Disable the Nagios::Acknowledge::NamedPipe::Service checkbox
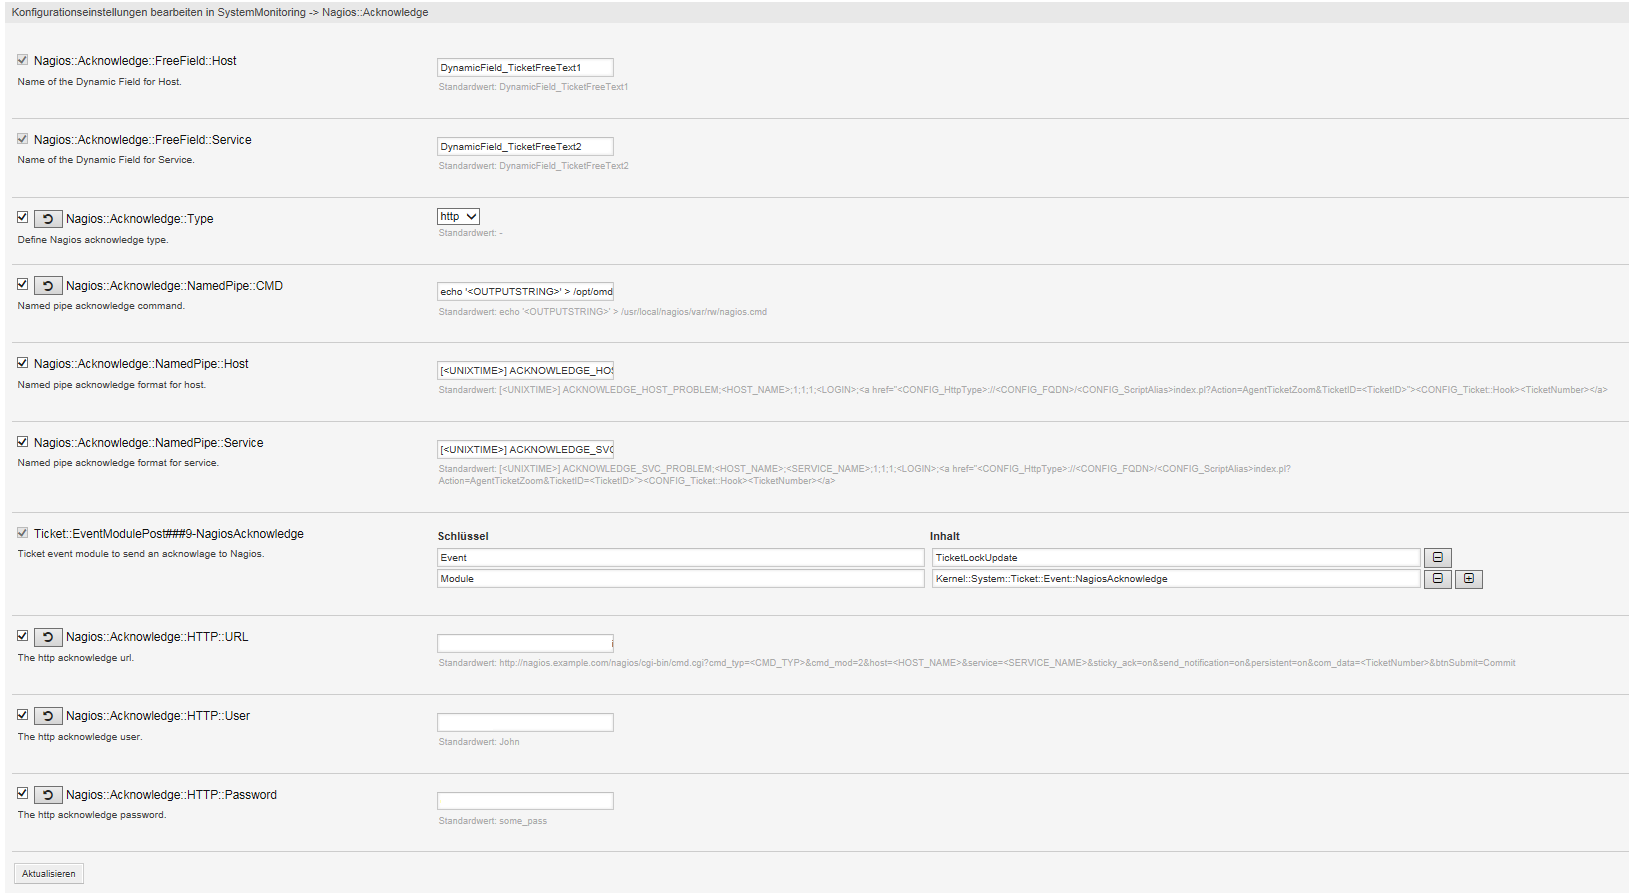1629x893 pixels. [22, 442]
